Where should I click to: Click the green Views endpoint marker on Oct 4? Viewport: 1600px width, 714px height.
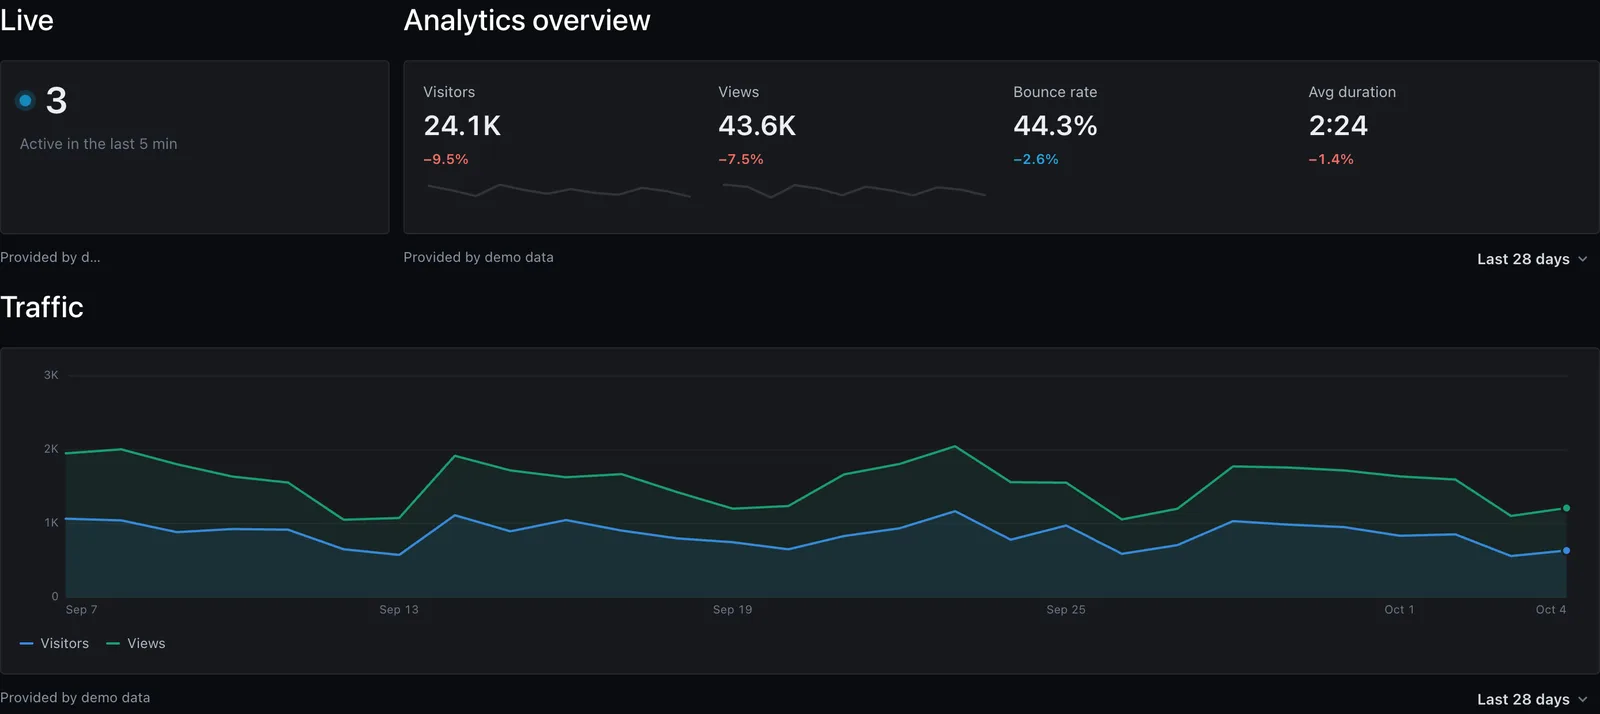click(x=1566, y=508)
